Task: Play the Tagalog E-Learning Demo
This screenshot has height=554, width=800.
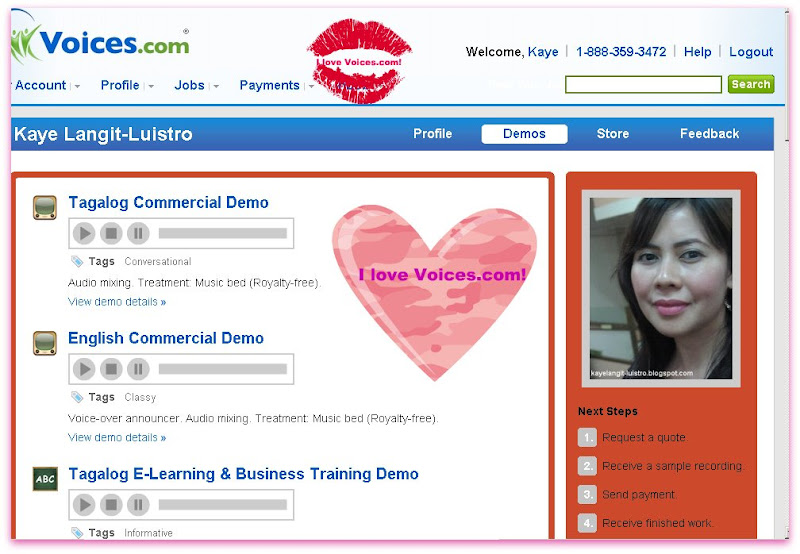Action: pos(84,505)
